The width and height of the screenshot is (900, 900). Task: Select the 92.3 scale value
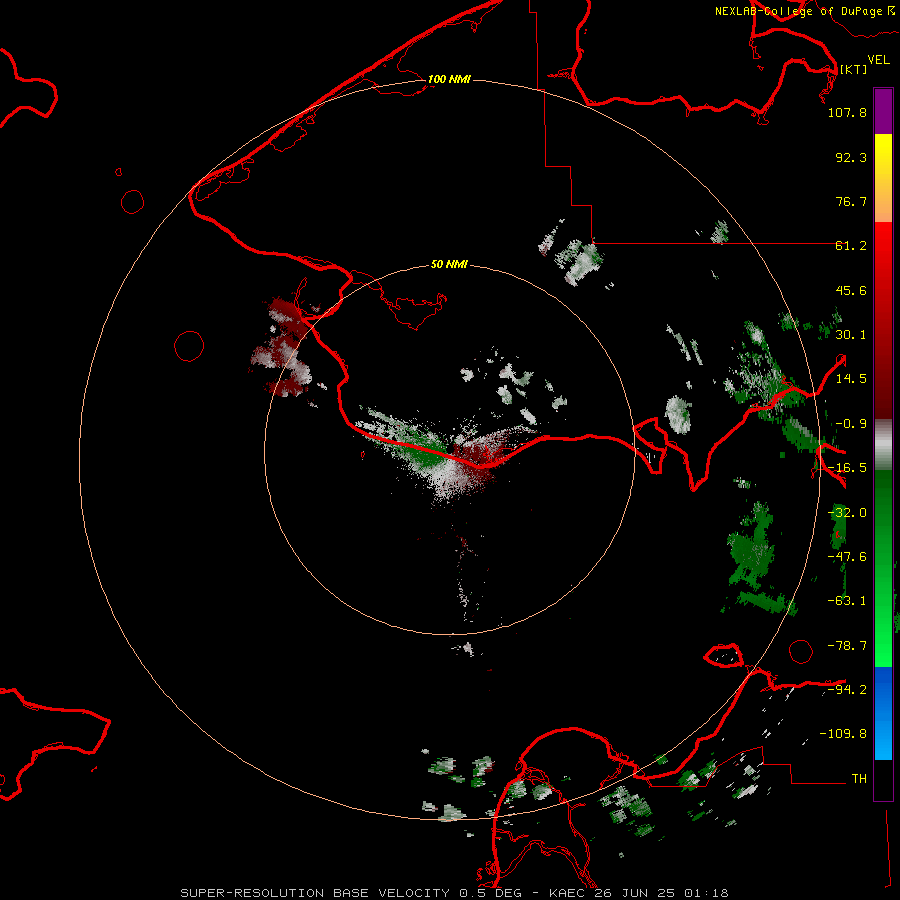pos(851,157)
